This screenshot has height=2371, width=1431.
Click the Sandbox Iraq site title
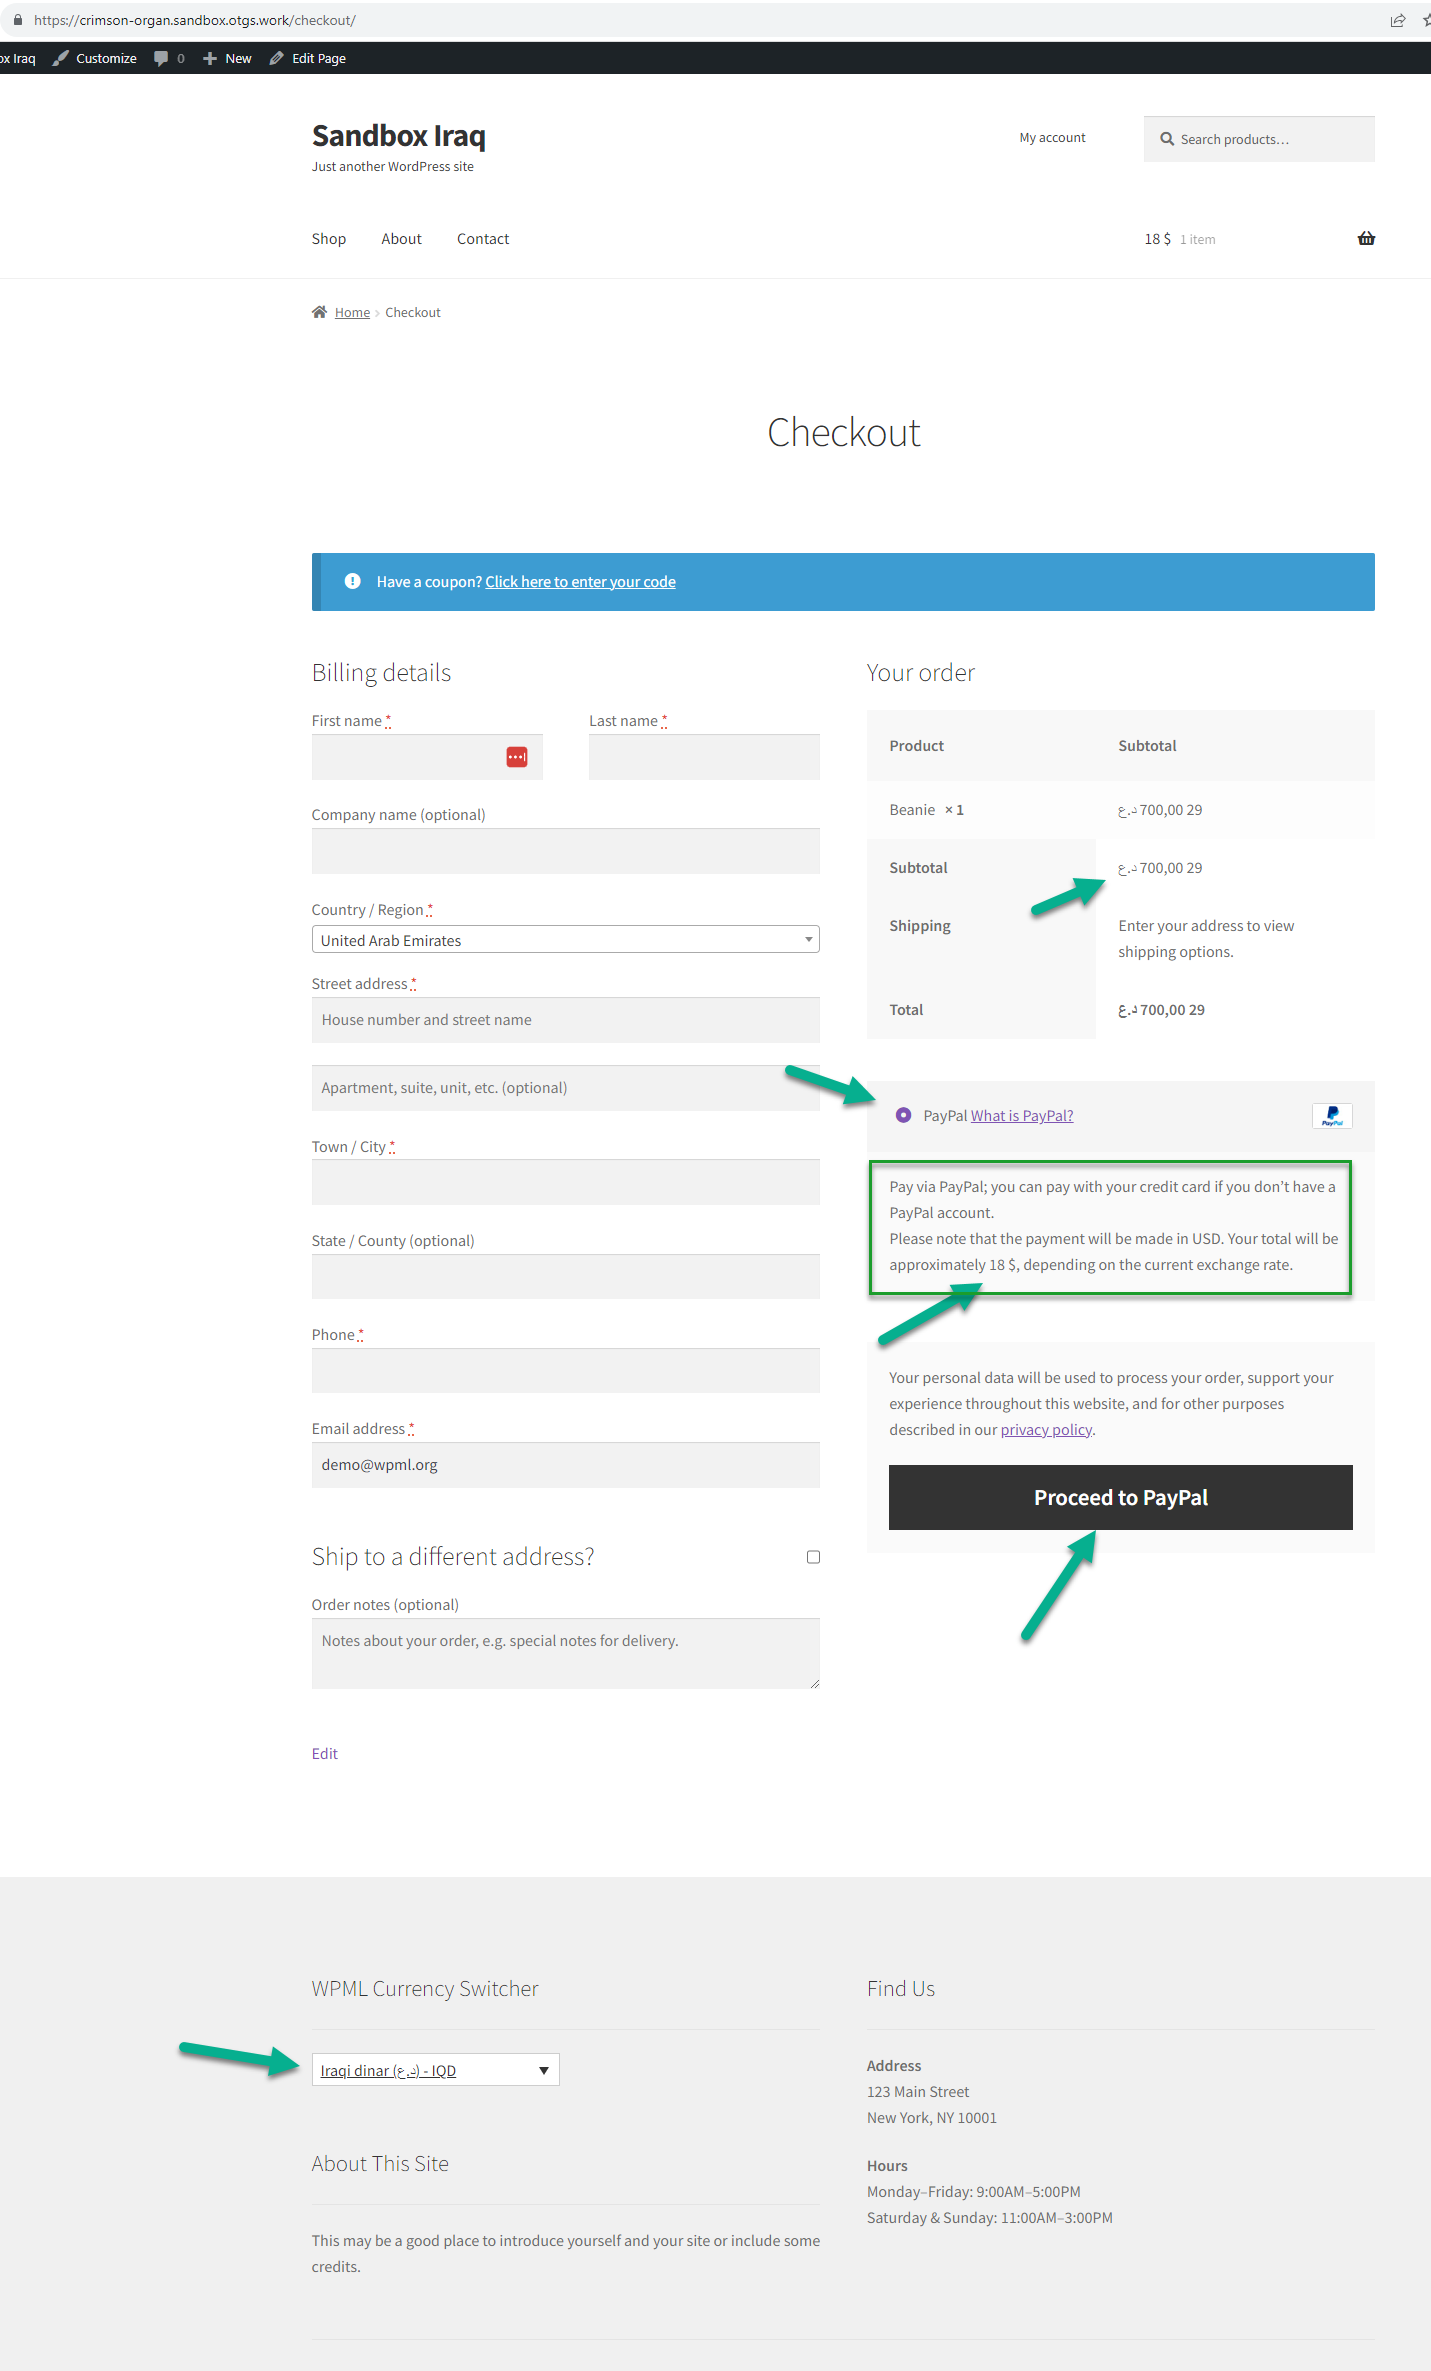pyautogui.click(x=399, y=136)
